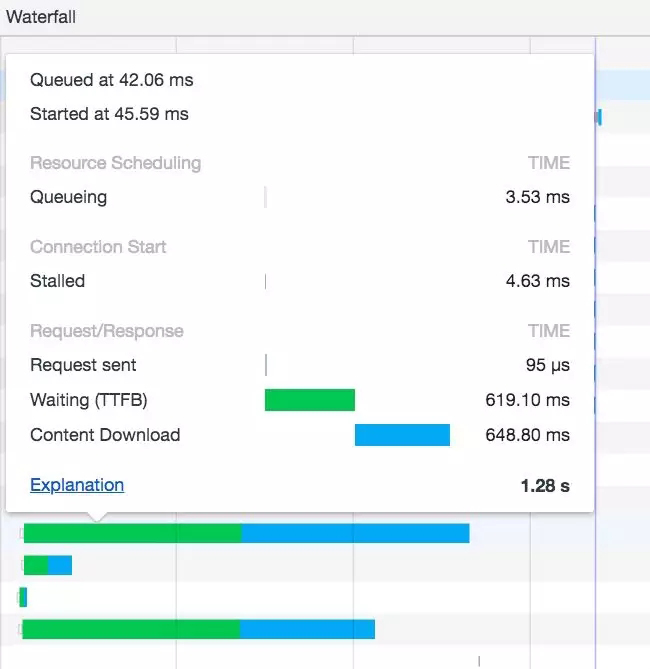
Task: Click the 'Request/Response' section heading
Action: (x=107, y=331)
